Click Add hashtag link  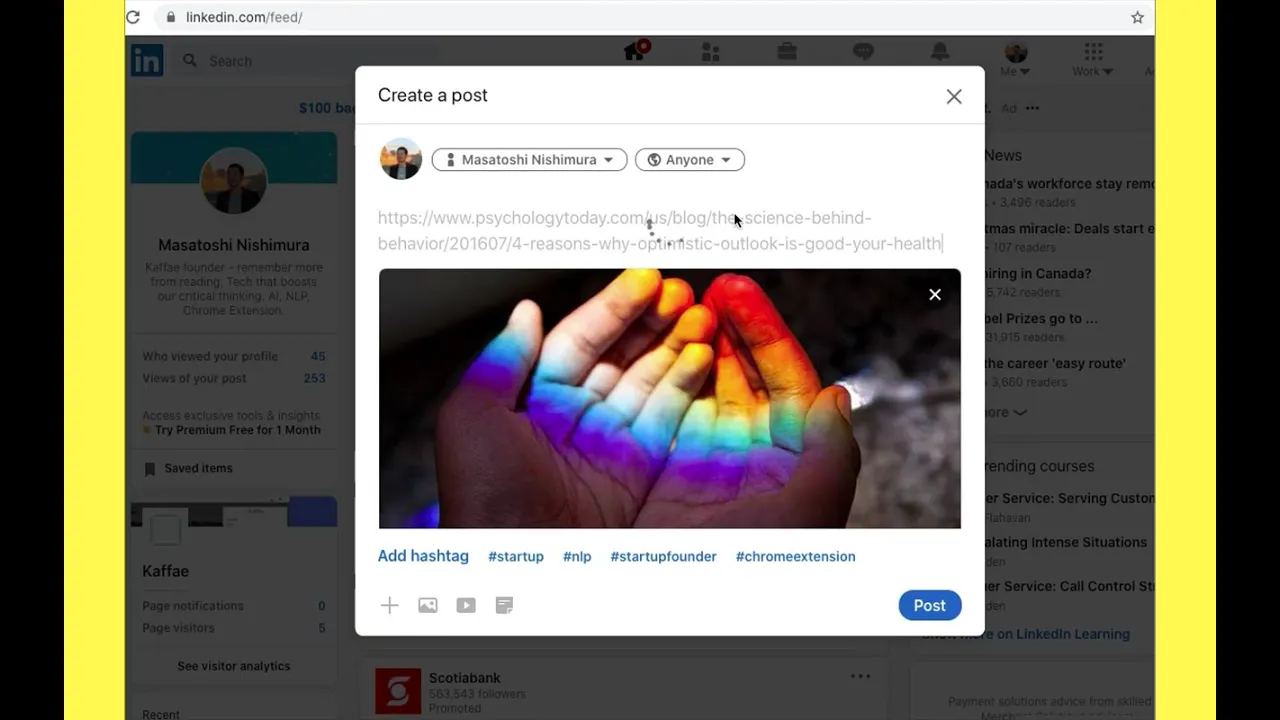[423, 556]
